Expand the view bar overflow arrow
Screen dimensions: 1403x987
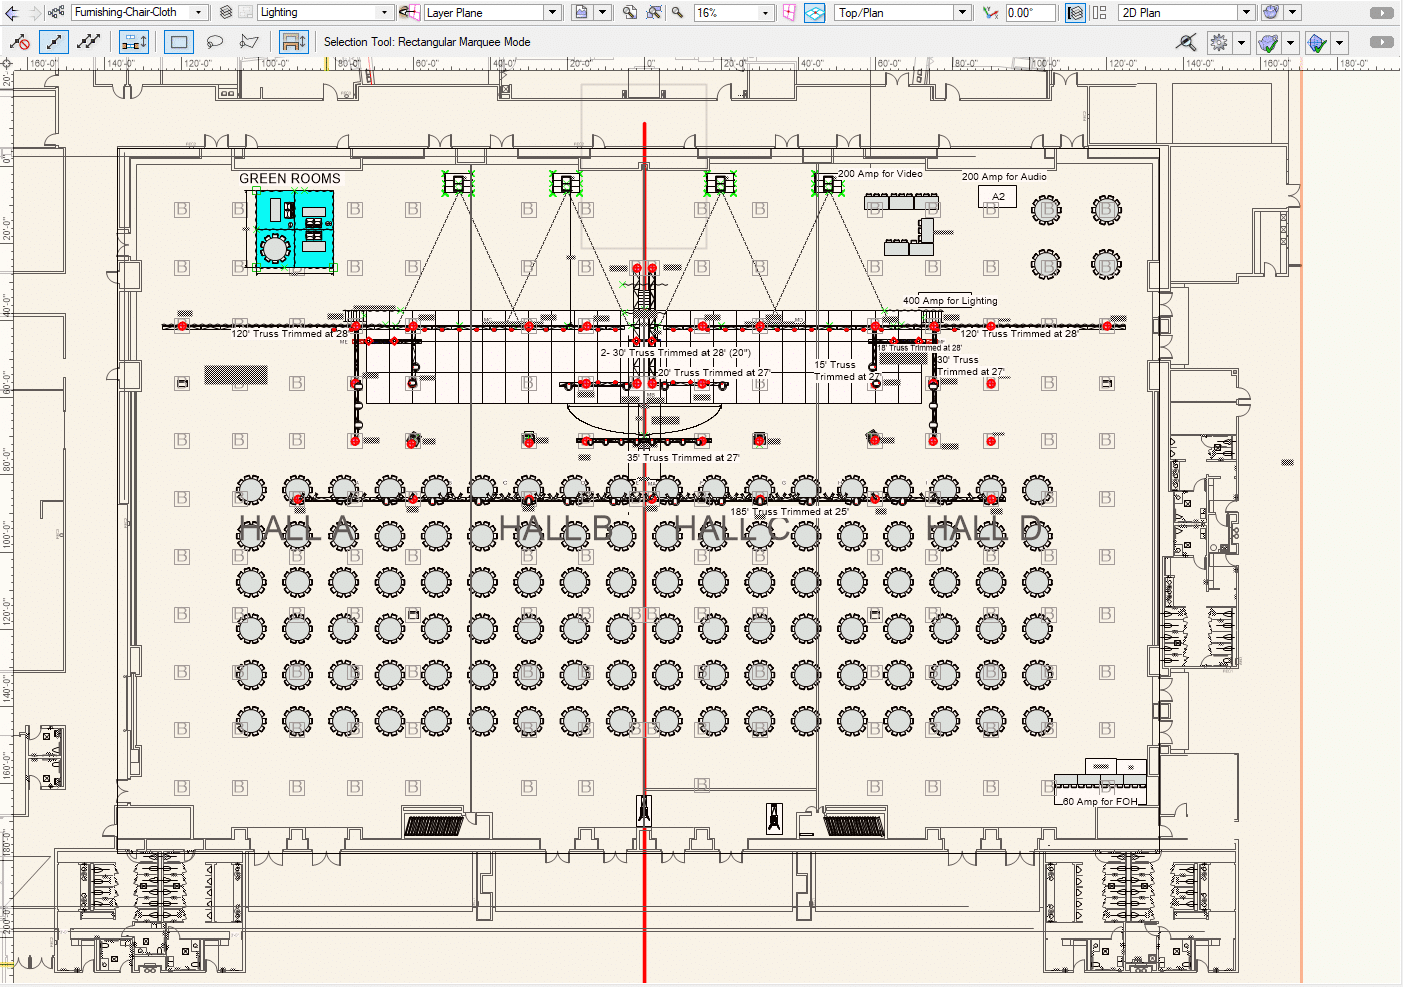pyautogui.click(x=1381, y=12)
